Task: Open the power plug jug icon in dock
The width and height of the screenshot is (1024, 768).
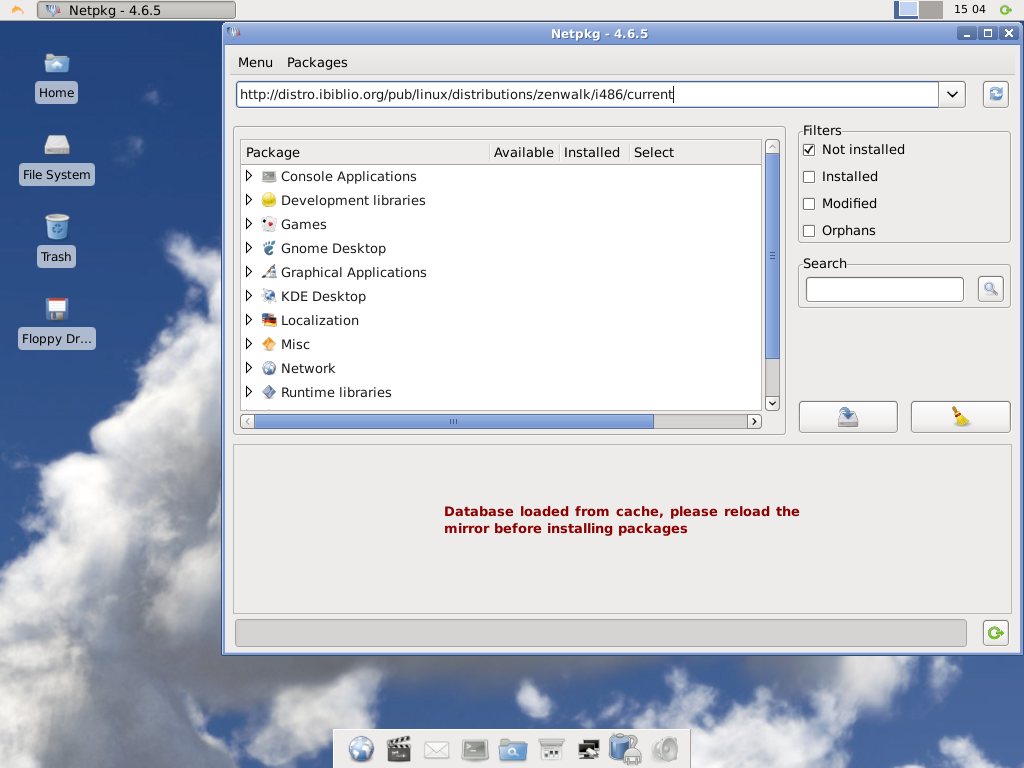Action: [626, 748]
